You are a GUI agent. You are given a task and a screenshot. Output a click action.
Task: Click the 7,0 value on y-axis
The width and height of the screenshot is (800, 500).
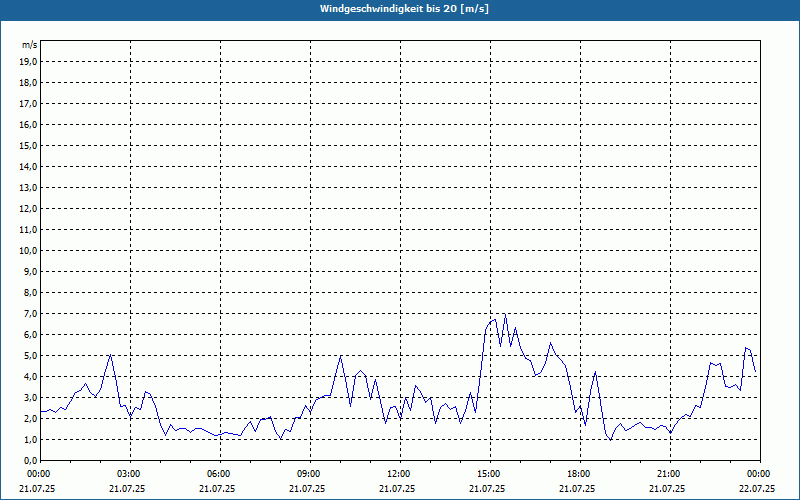(x=30, y=313)
